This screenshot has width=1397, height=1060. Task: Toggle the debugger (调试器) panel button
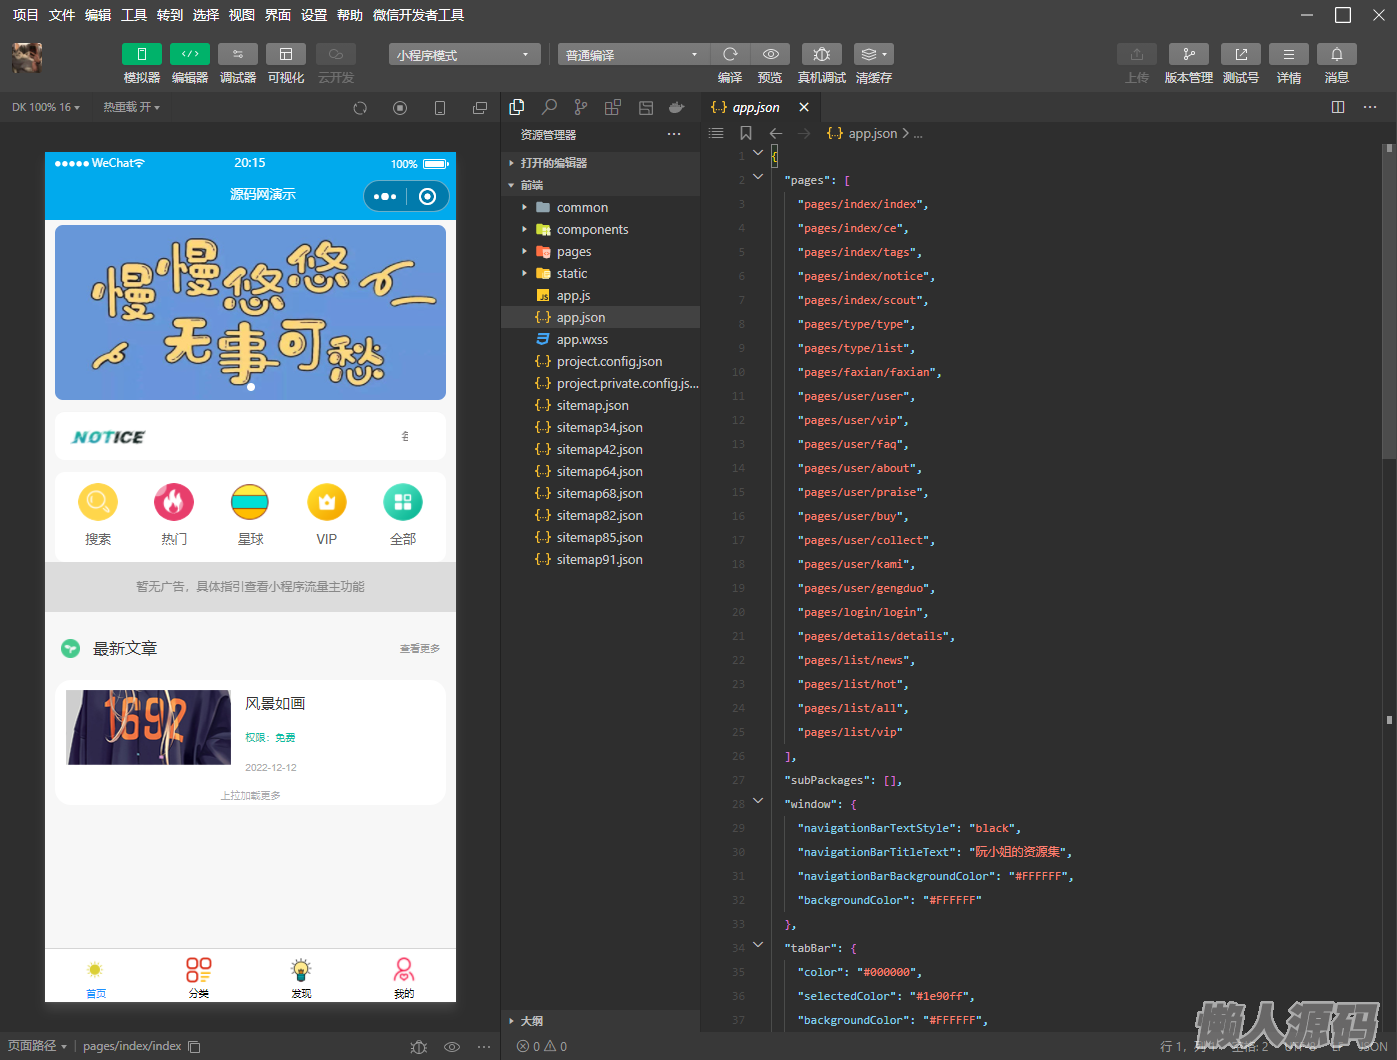click(x=237, y=54)
